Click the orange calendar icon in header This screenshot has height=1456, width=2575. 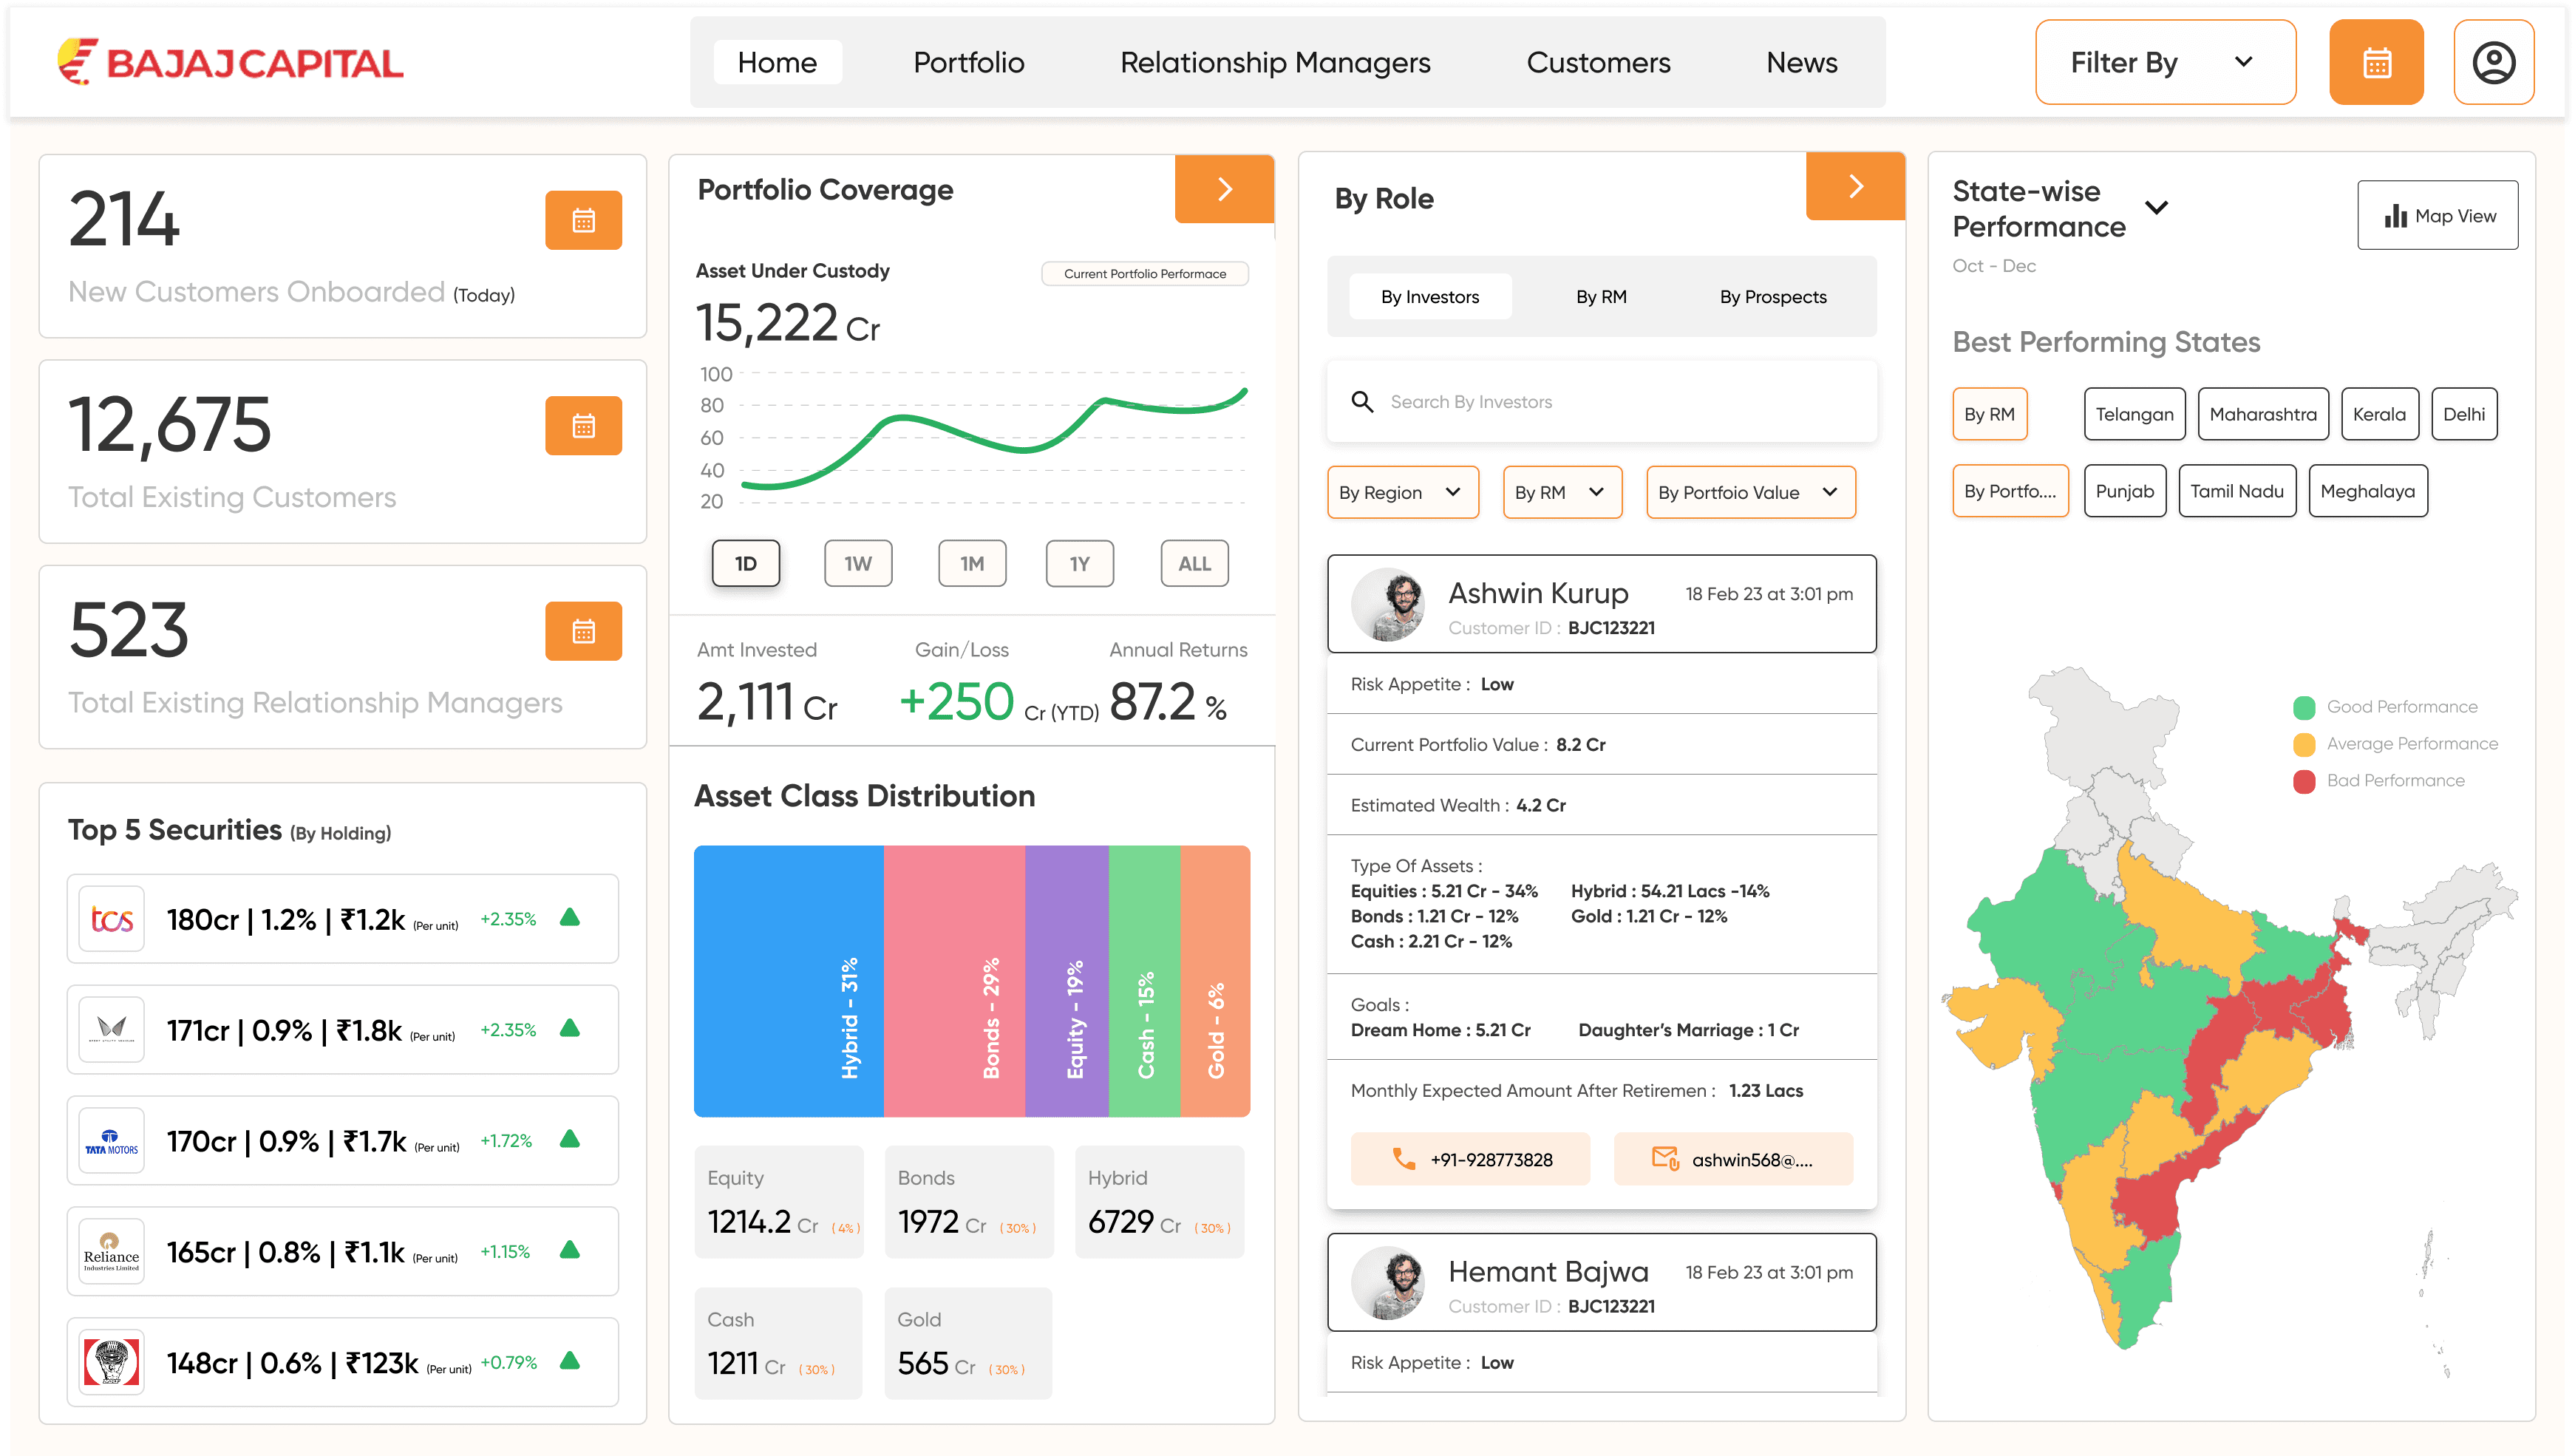click(x=2376, y=62)
